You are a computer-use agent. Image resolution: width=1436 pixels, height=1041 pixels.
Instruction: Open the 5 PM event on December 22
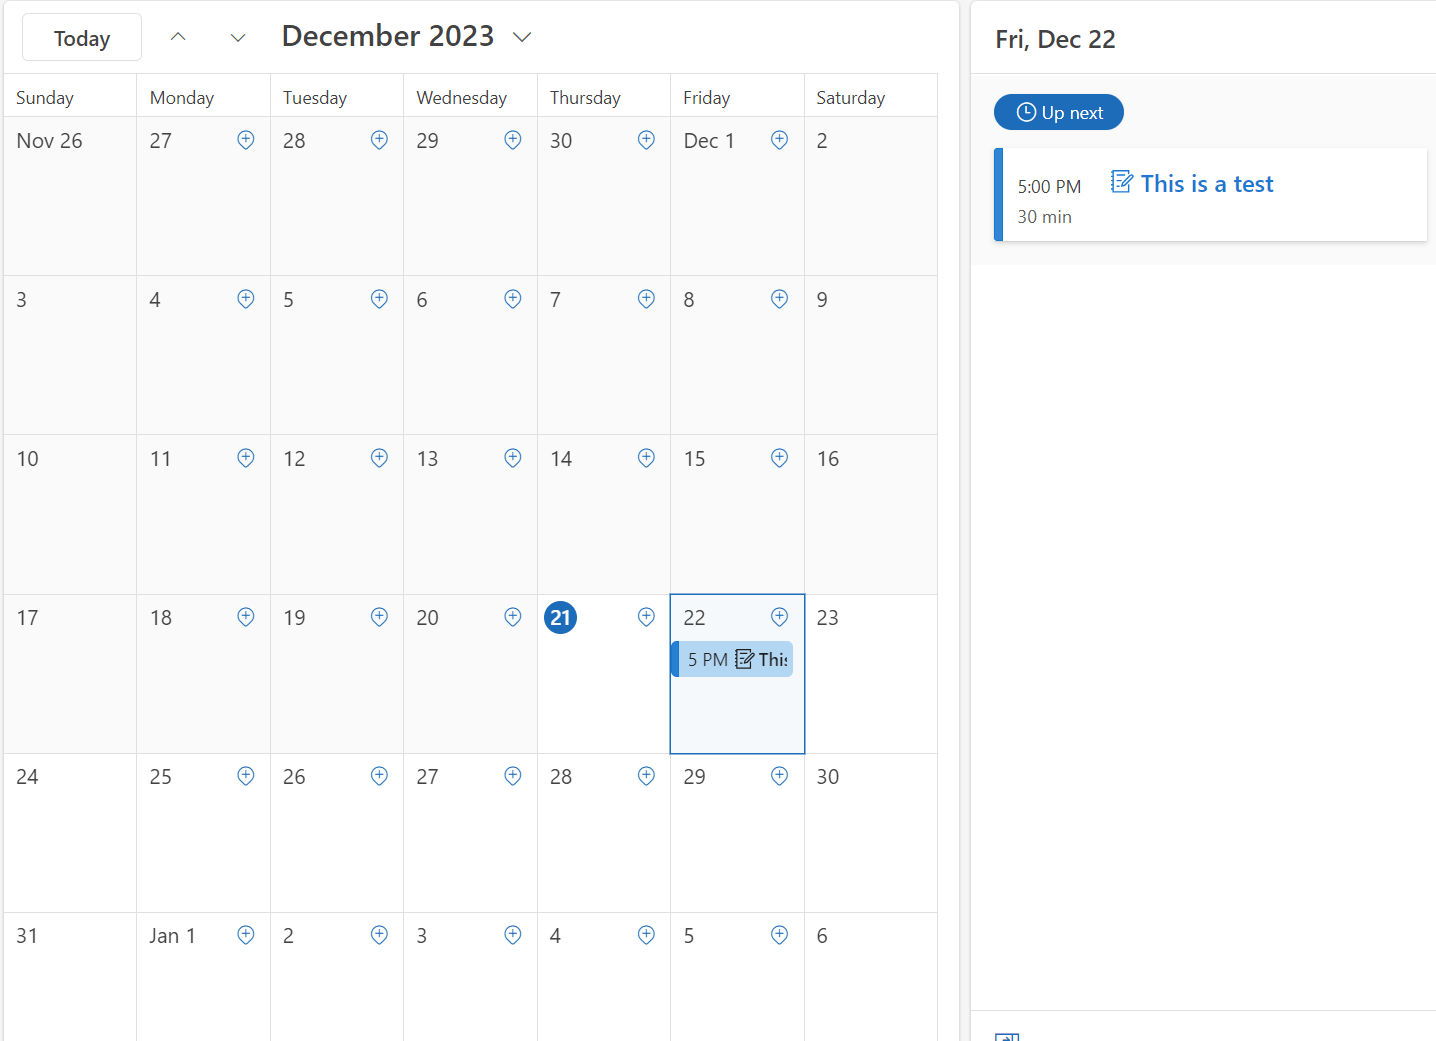click(733, 659)
